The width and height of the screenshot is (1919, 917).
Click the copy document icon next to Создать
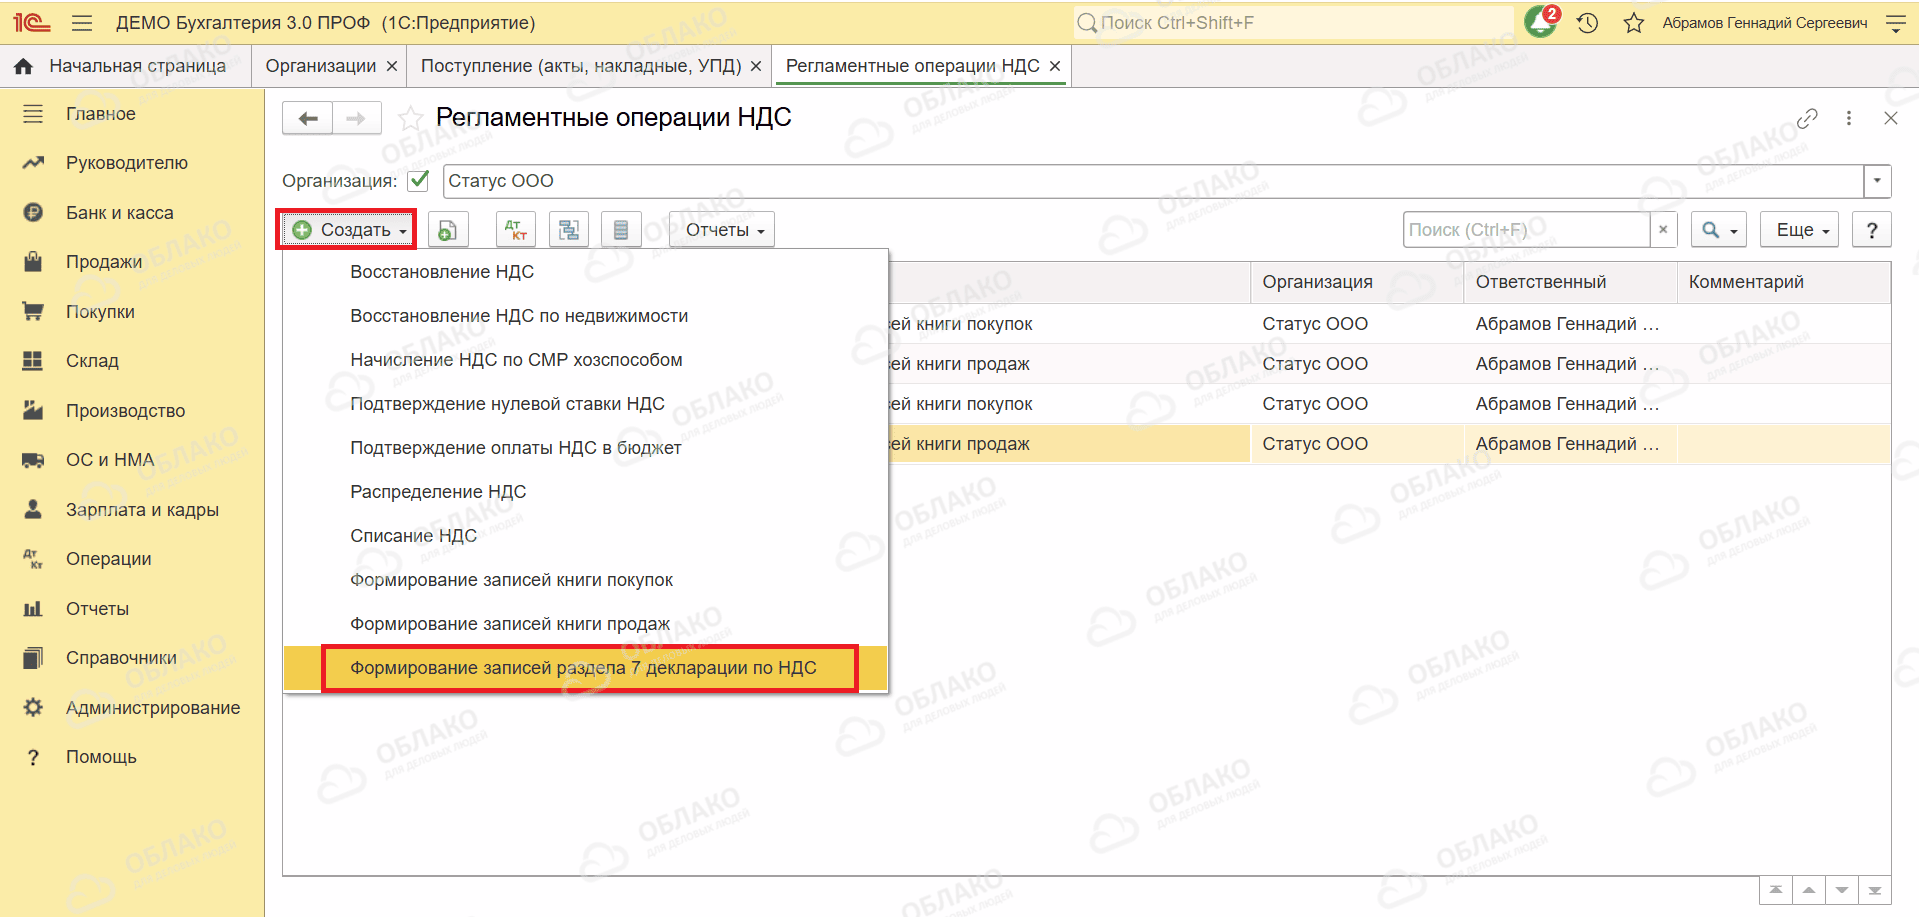[x=448, y=230]
